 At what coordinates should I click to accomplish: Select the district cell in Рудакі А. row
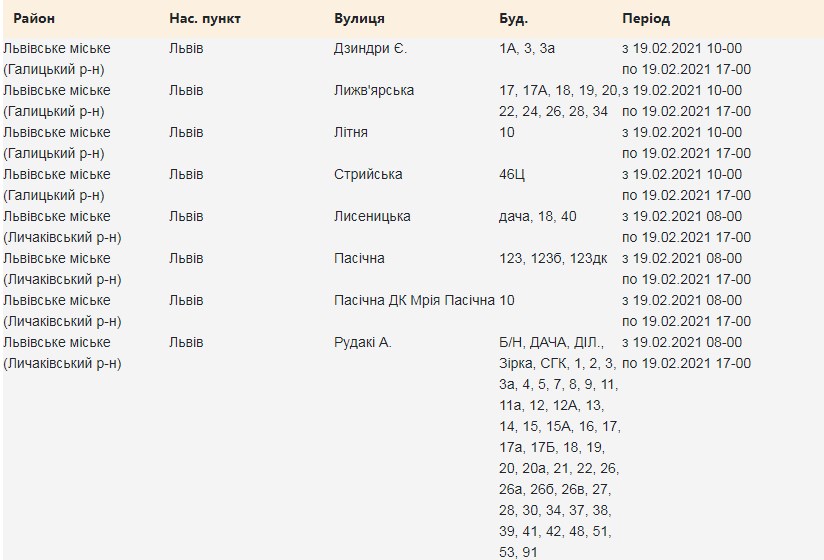coord(62,352)
